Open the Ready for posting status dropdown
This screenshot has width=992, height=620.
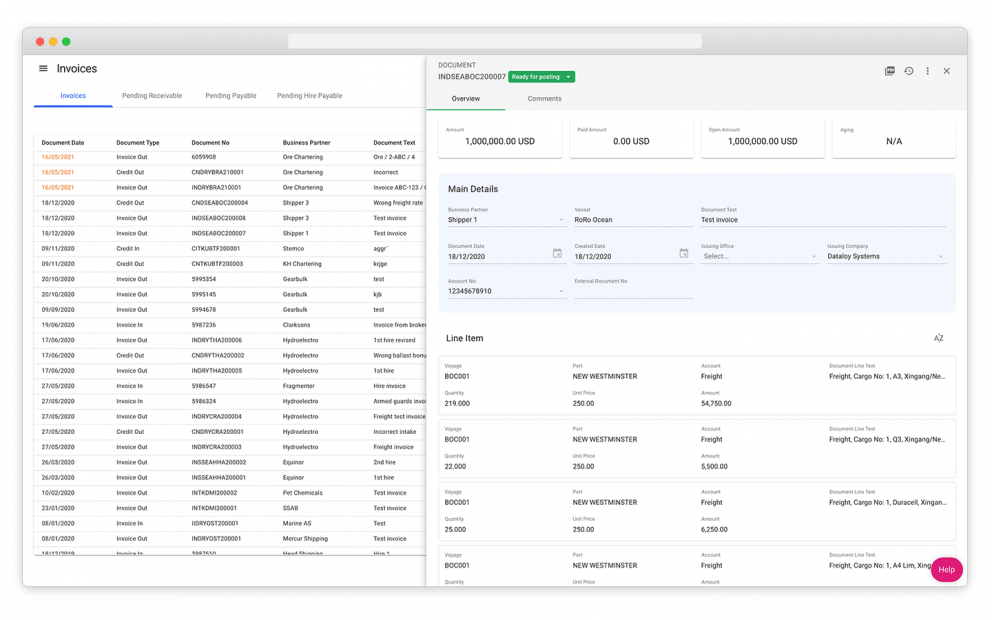click(540, 76)
